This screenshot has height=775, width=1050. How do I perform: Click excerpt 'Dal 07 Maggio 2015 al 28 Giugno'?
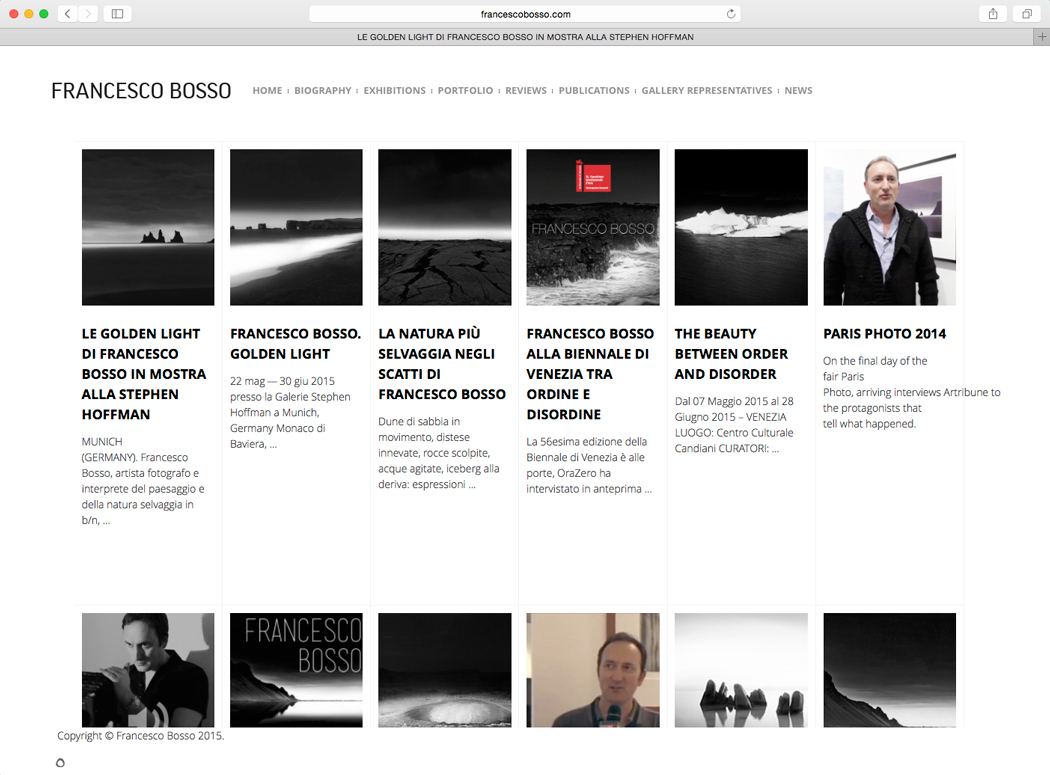[734, 425]
